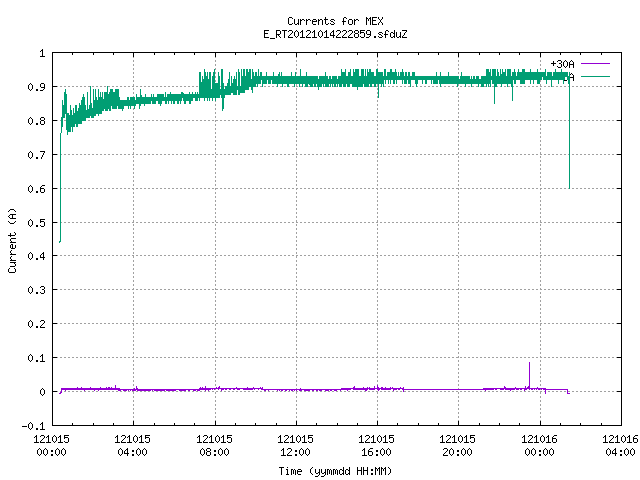
Task: Select the y-axis tick label '0.6'
Action: coord(36,189)
